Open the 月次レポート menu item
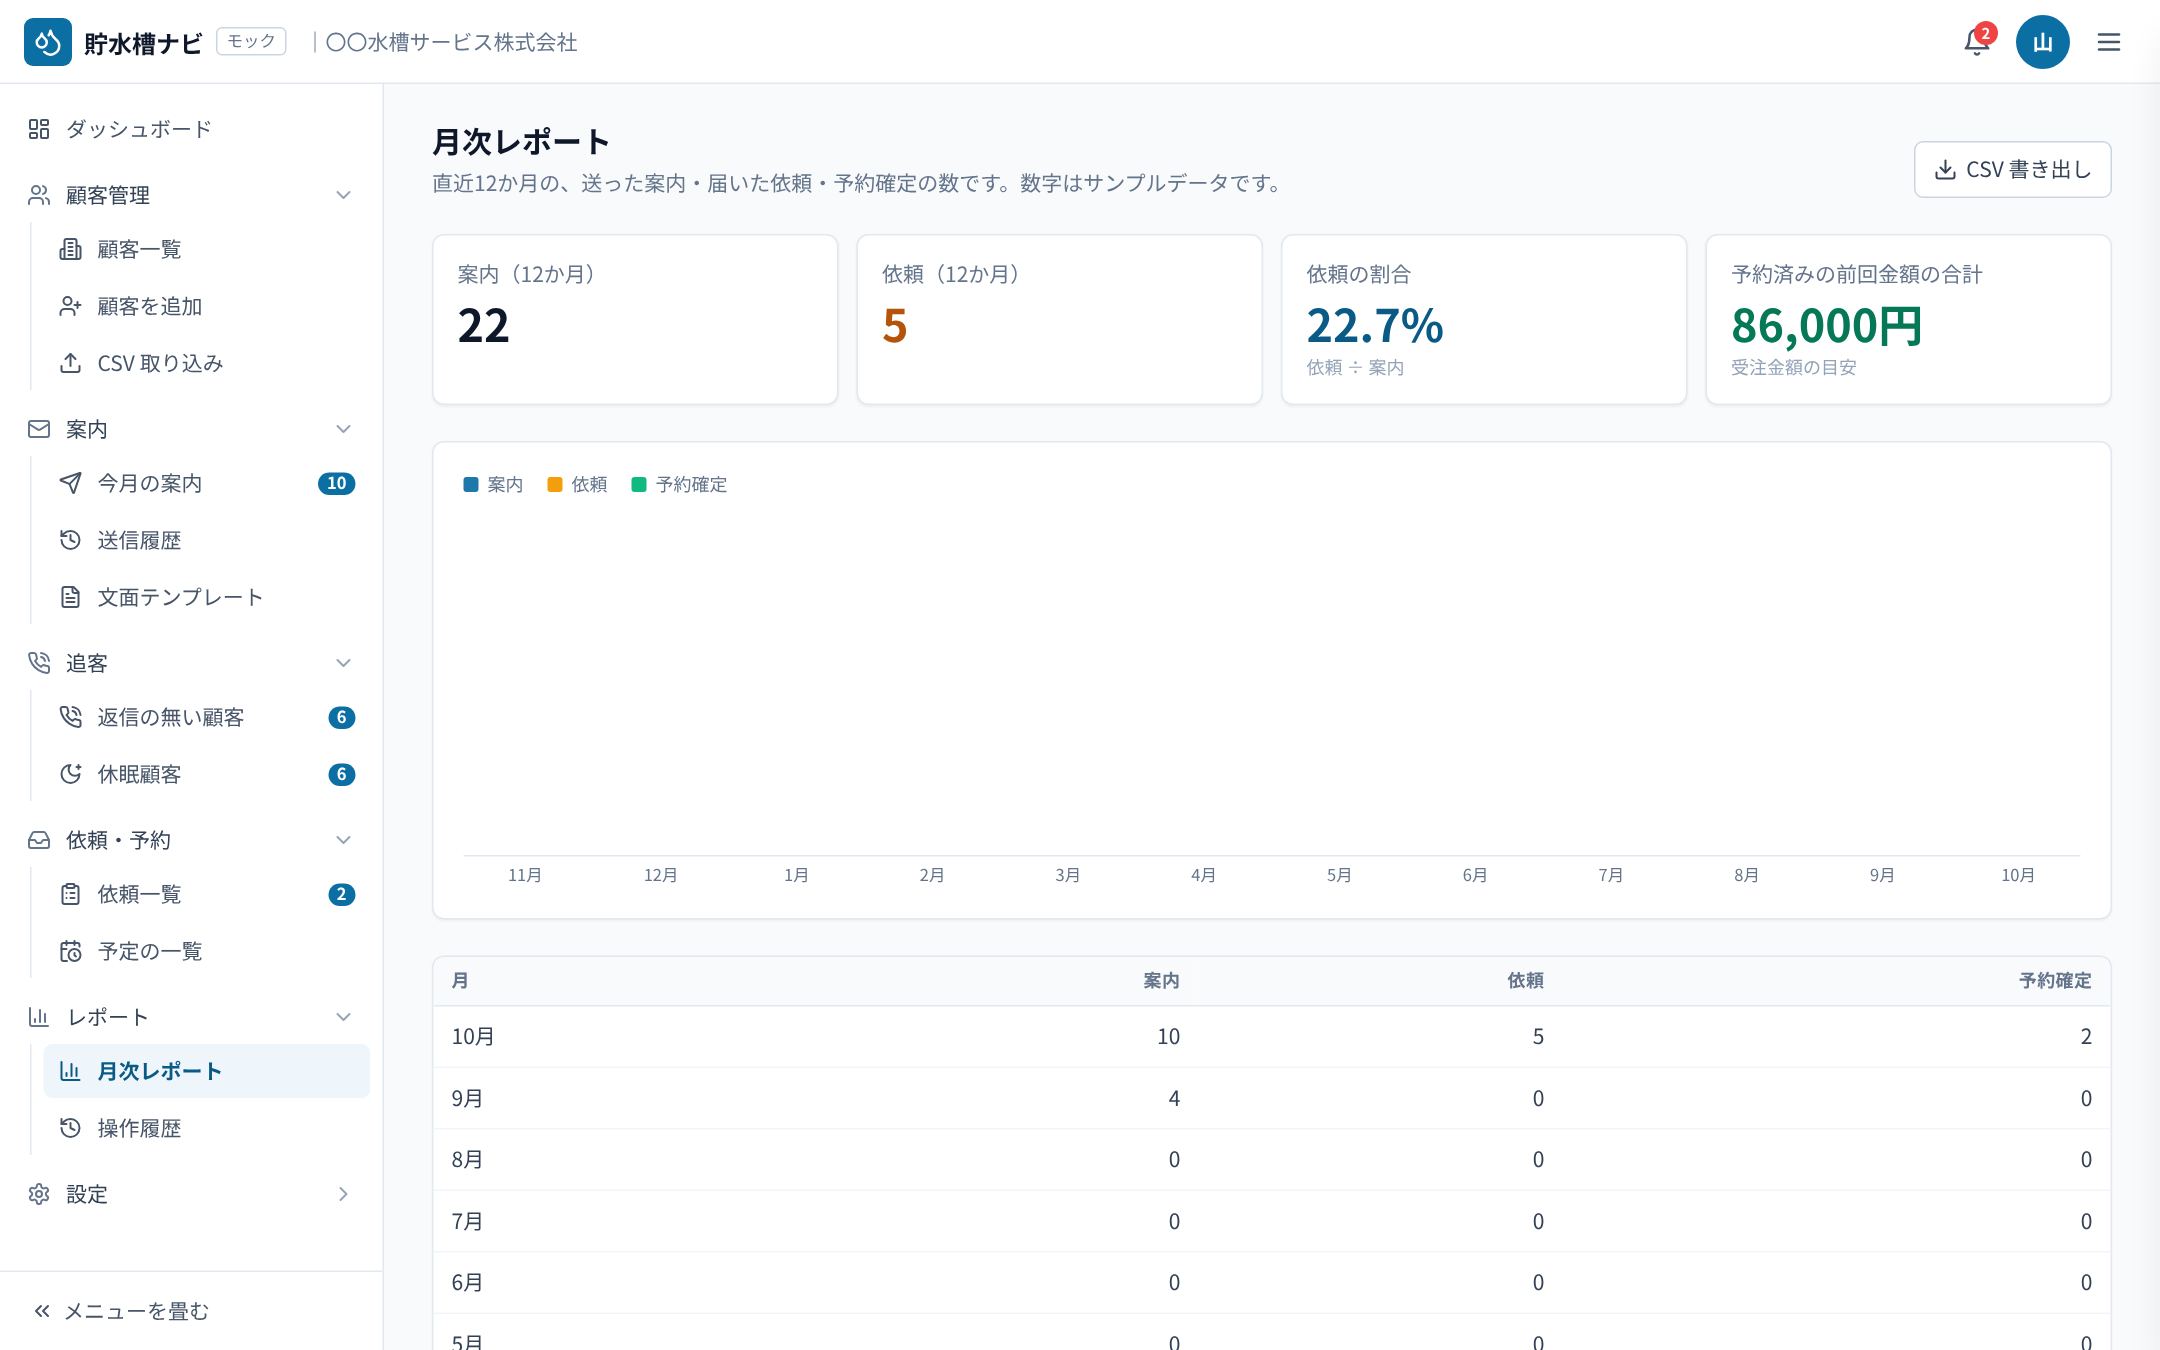The width and height of the screenshot is (2160, 1350). tap(207, 1071)
